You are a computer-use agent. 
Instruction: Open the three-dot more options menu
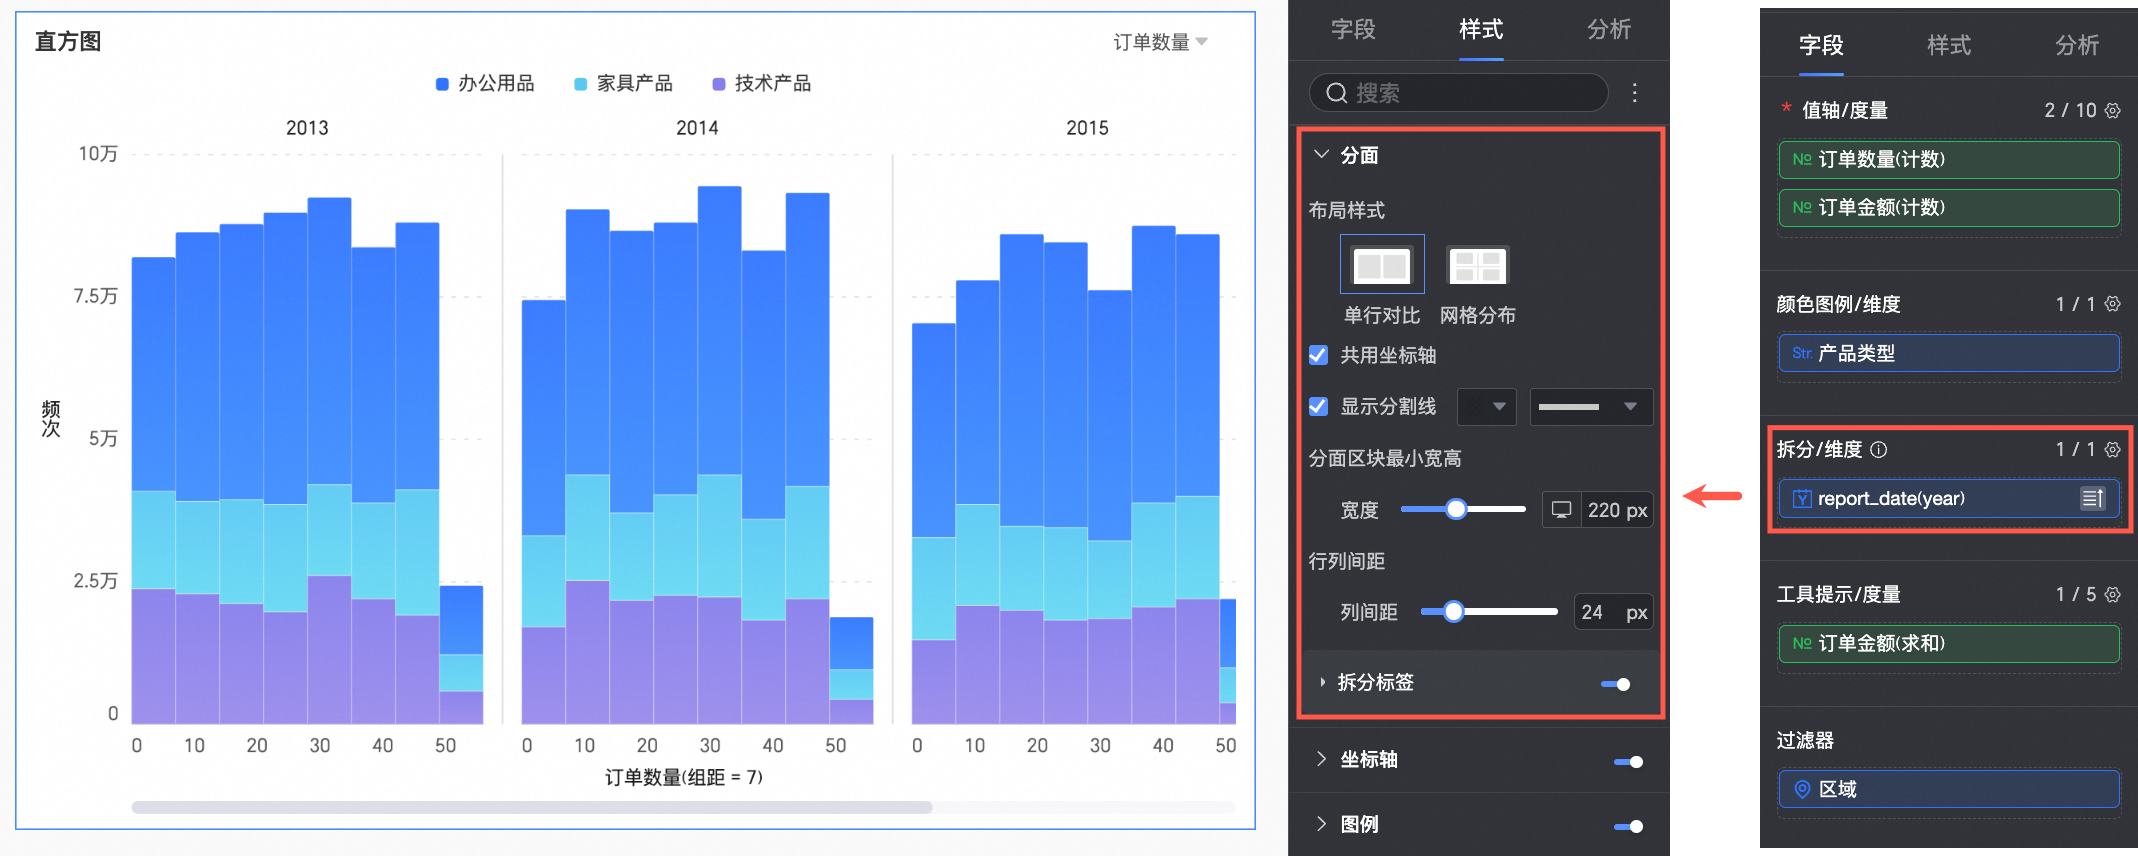pyautogui.click(x=1635, y=93)
